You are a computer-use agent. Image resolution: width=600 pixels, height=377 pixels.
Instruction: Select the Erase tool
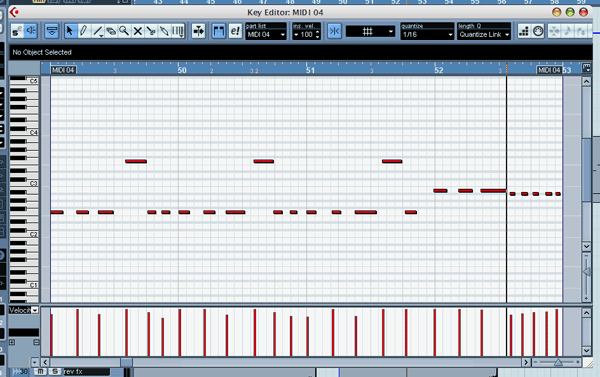(x=111, y=31)
